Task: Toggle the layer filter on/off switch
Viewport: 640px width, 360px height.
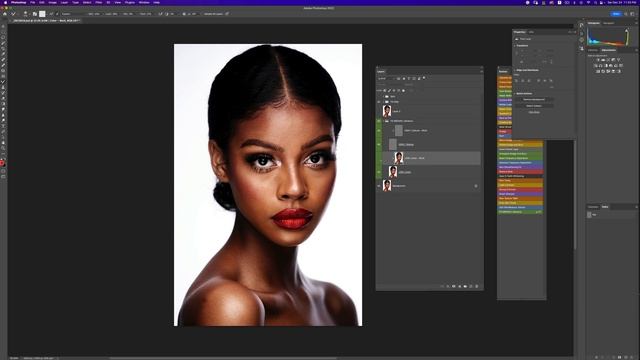Action: 424,78
